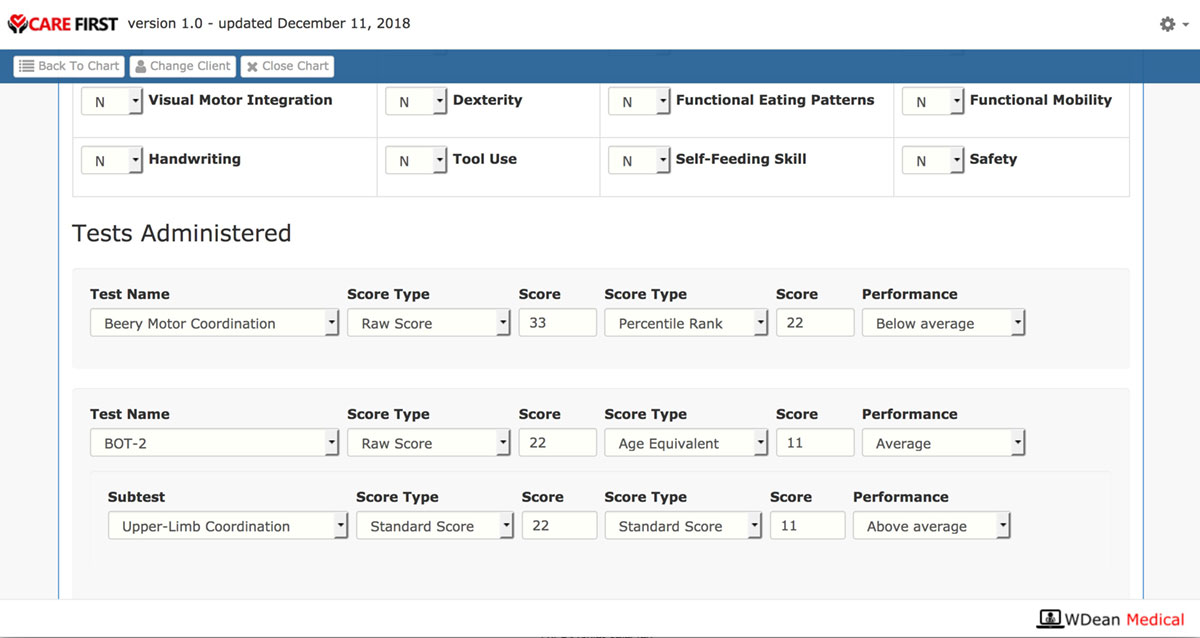Go back to chart
The width and height of the screenshot is (1200, 638).
69,66
